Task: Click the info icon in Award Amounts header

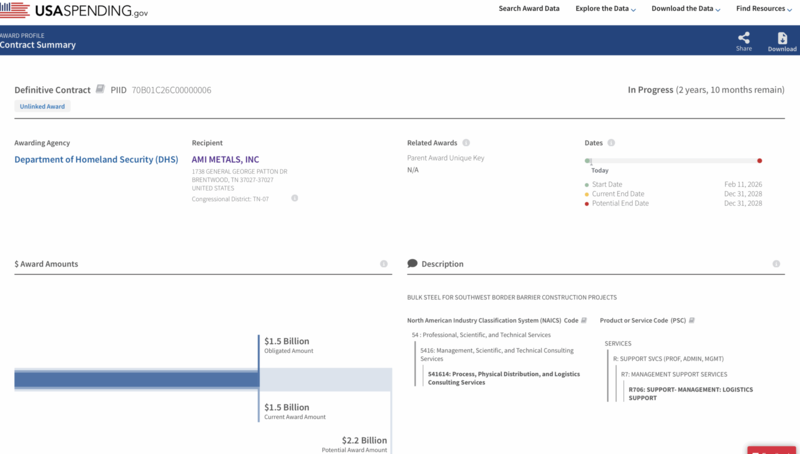Action: (x=384, y=264)
